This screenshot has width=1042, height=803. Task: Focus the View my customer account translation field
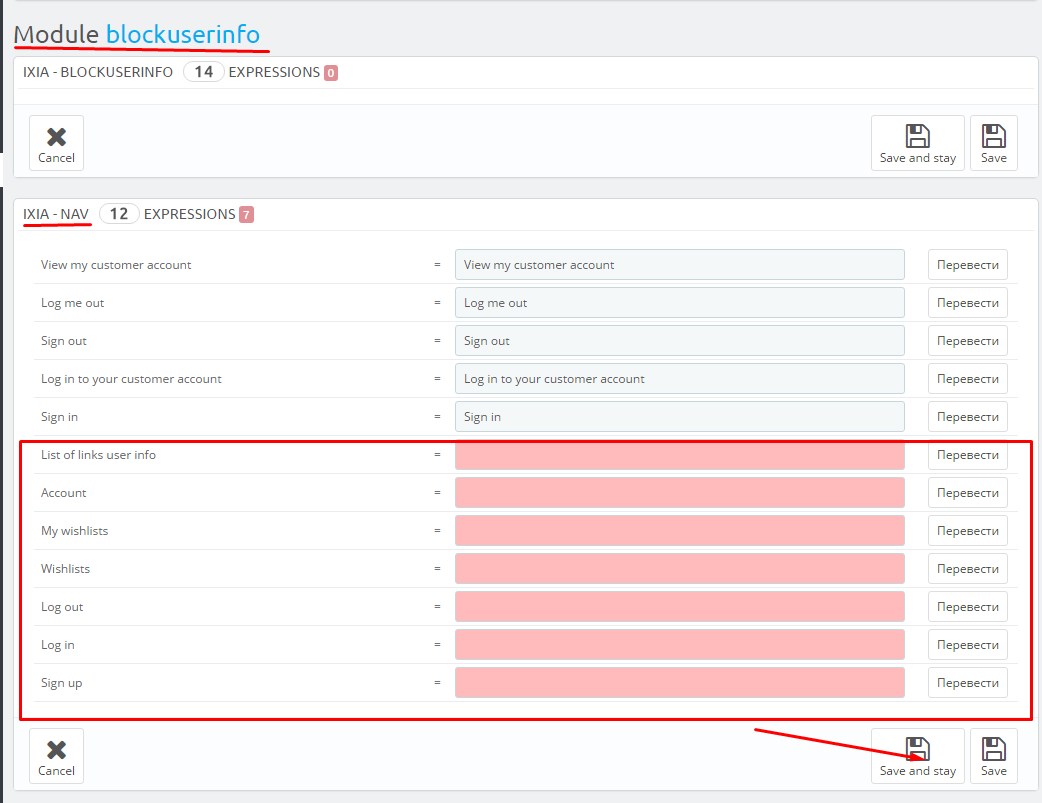679,265
